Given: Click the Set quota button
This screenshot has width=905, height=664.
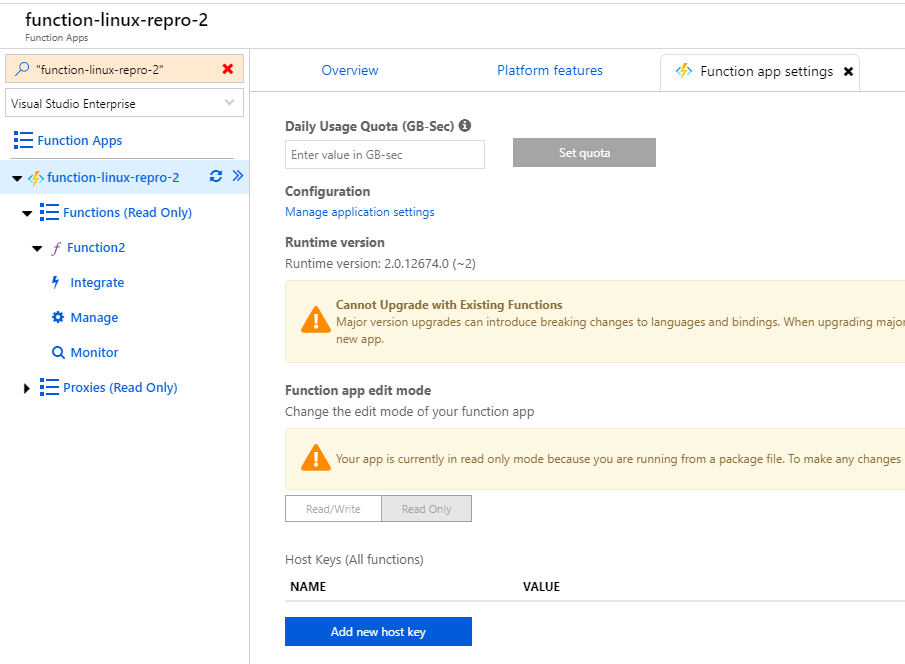Looking at the screenshot, I should click(x=584, y=152).
